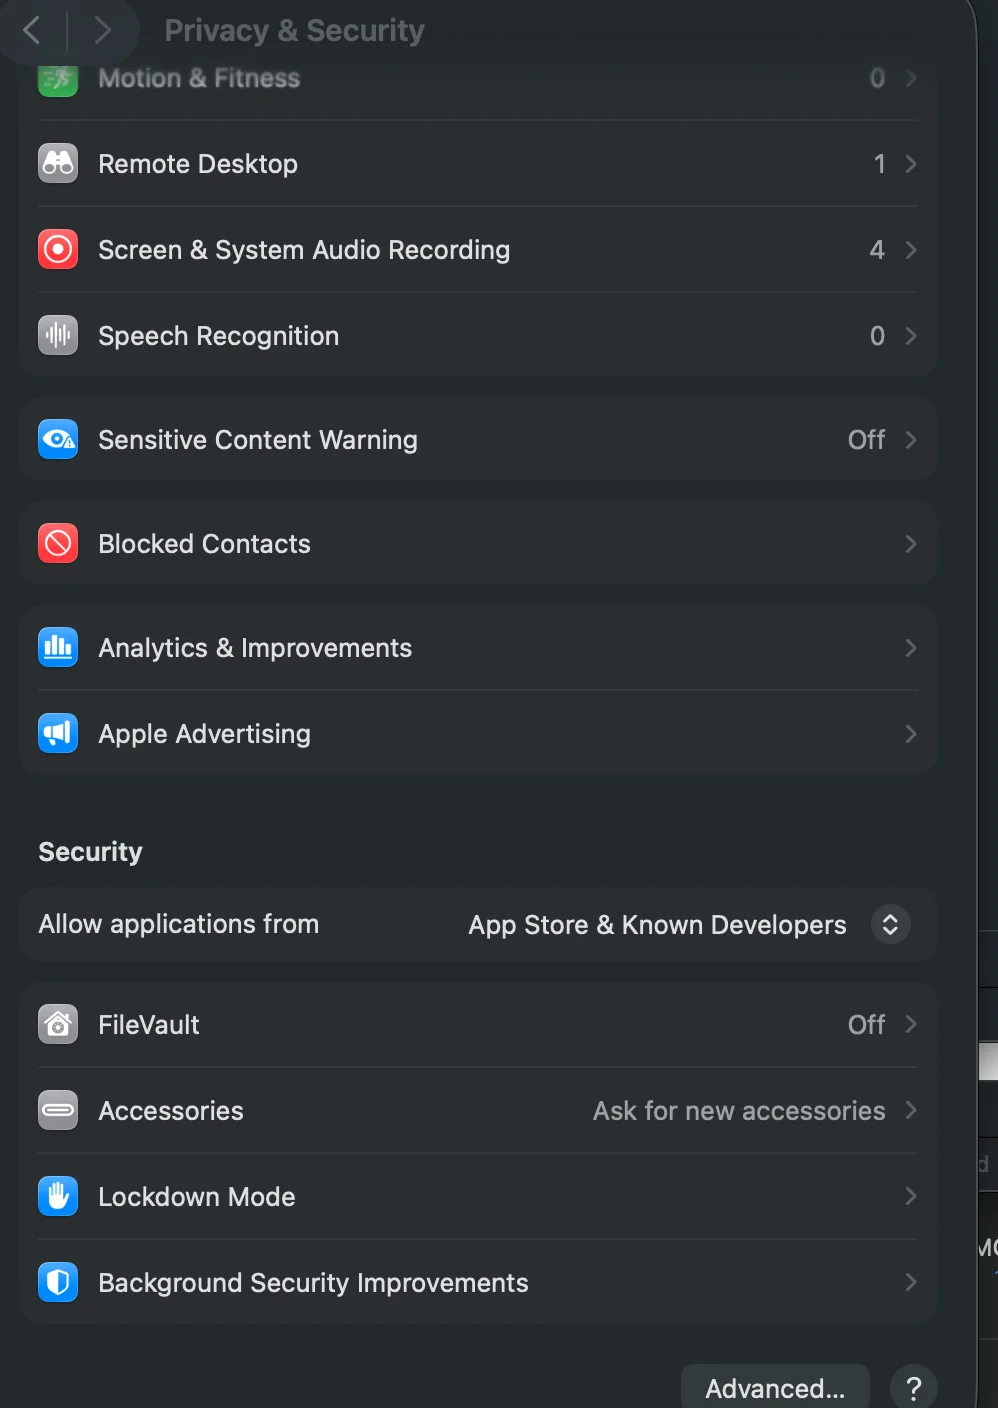Click the Privacy & Security title
The width and height of the screenshot is (998, 1408).
294,30
